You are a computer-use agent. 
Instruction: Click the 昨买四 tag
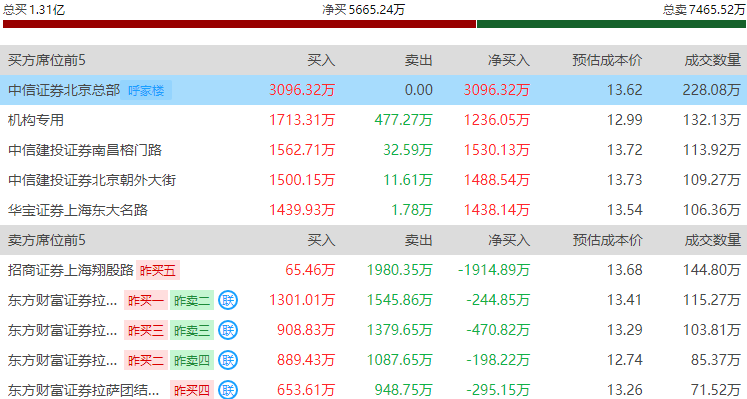tap(192, 390)
